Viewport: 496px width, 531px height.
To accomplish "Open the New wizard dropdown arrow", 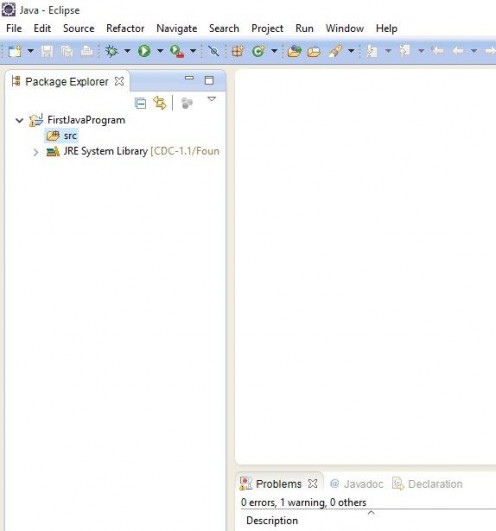I will tap(30, 51).
